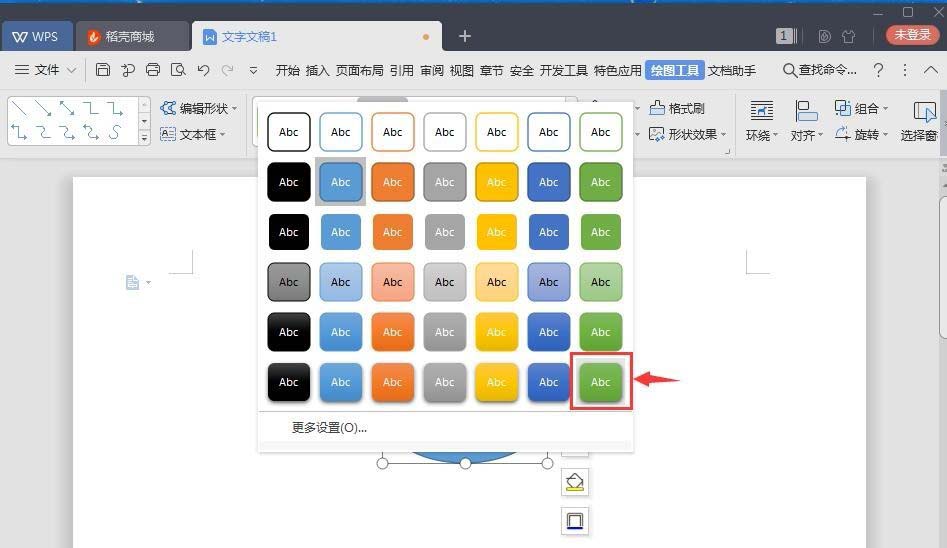The width and height of the screenshot is (947, 548).
Task: Open the 环绕 dropdown arrow
Action: coord(775,135)
